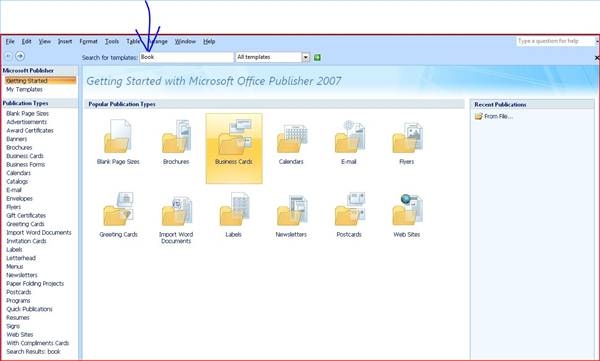Click the From File folder icon

click(x=478, y=116)
